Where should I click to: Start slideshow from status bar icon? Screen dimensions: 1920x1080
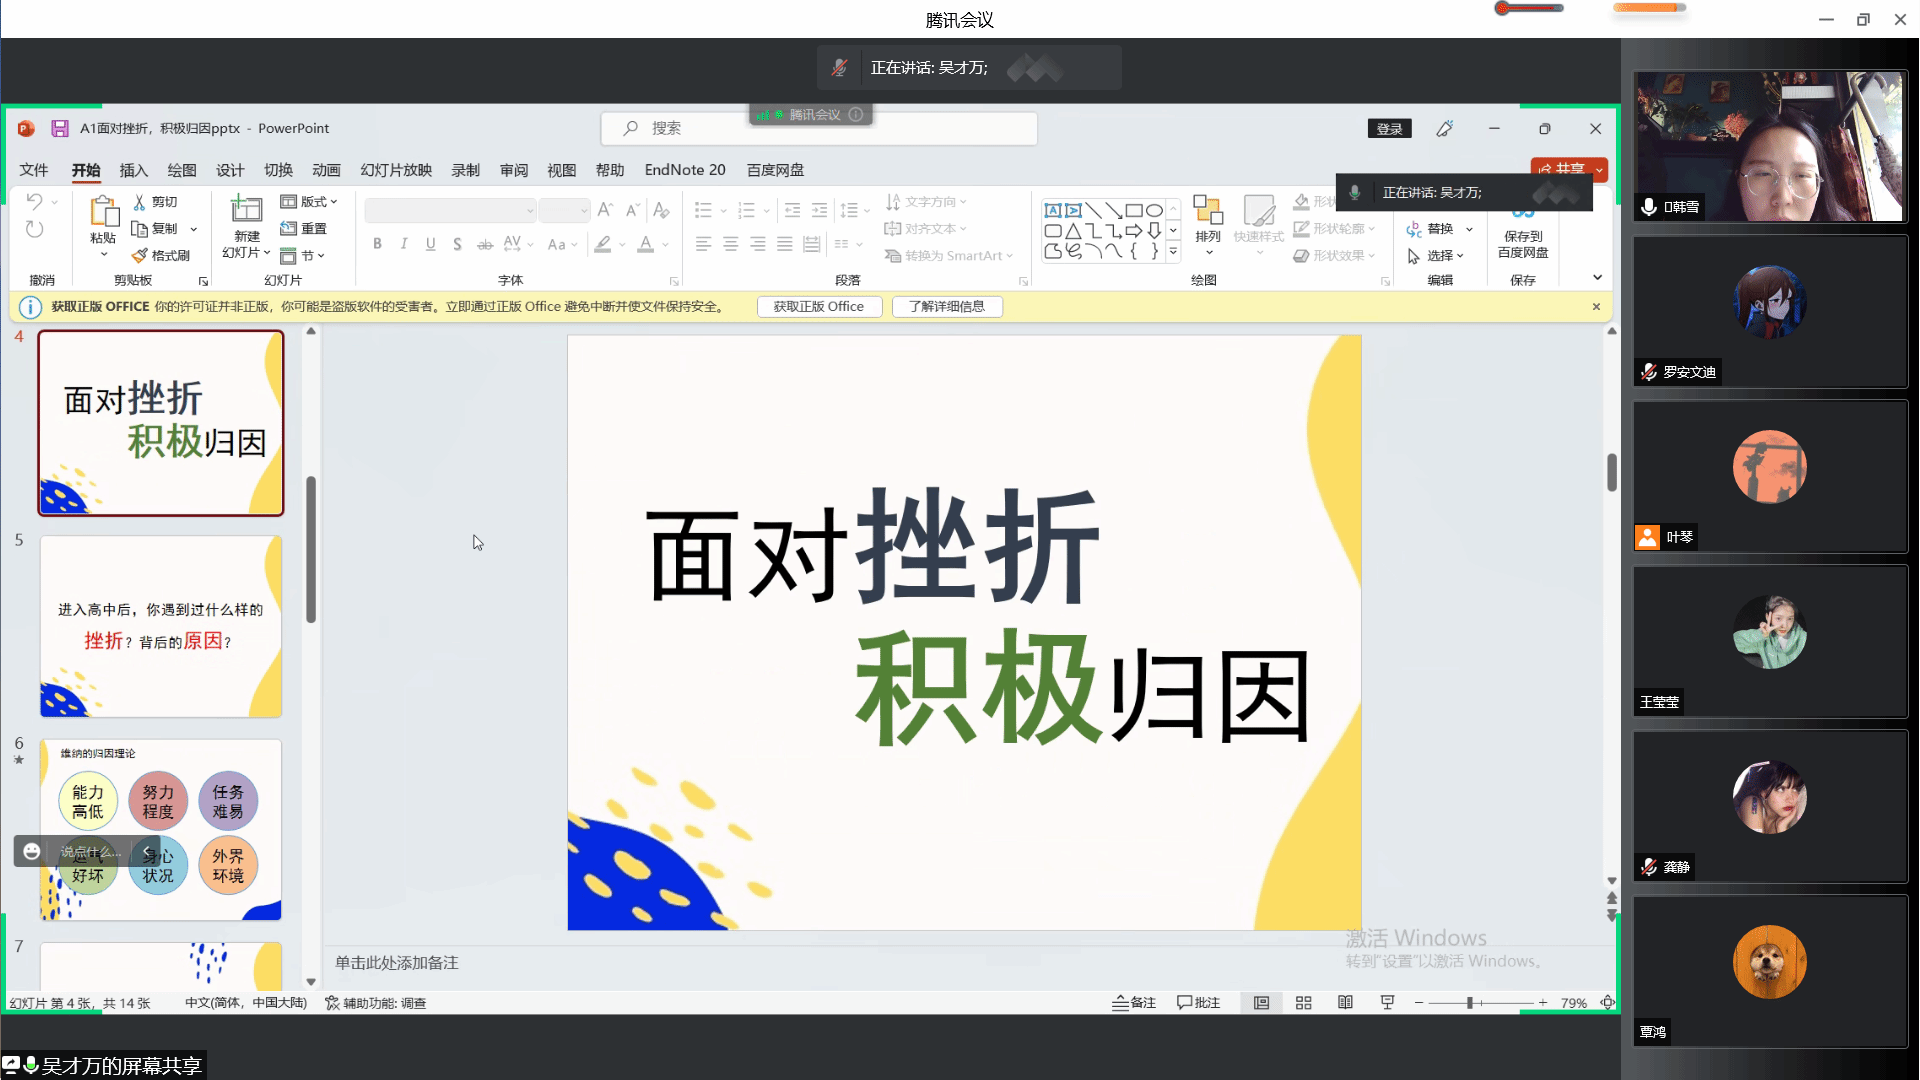tap(1387, 1003)
